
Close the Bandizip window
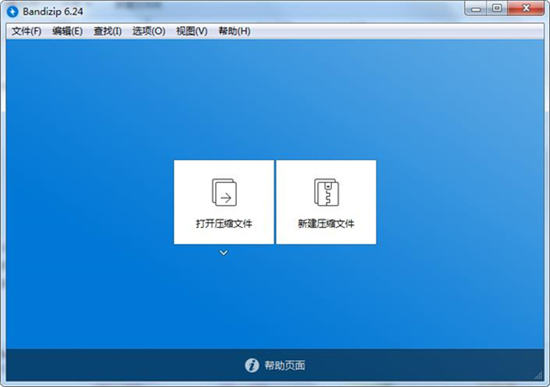point(525,8)
